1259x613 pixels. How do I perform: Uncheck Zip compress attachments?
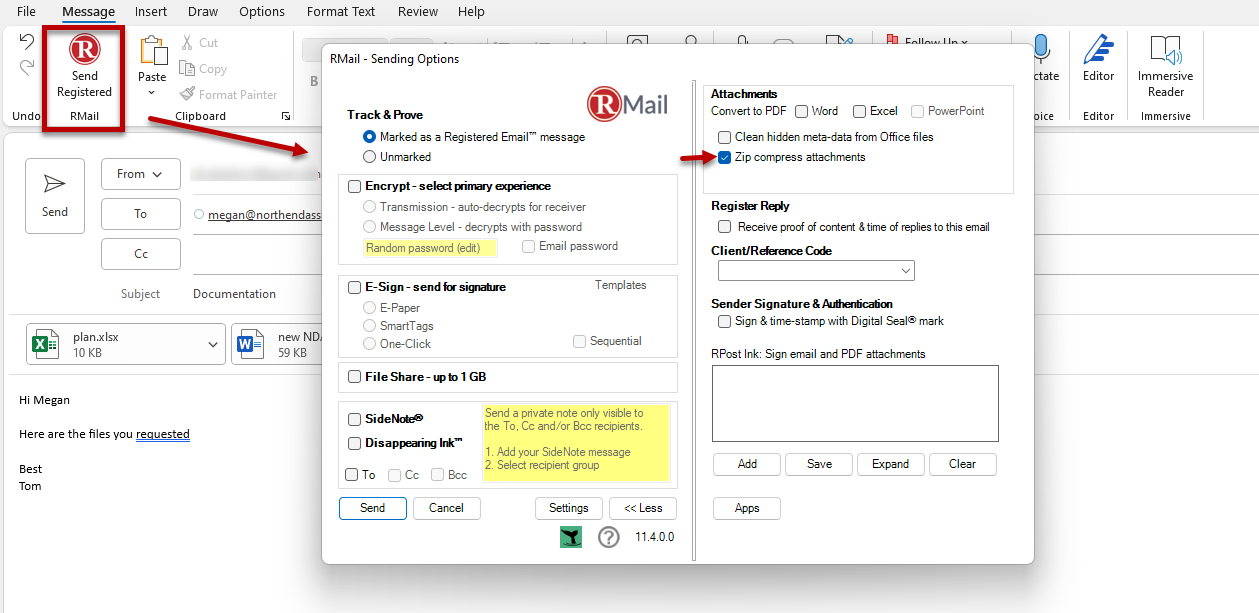pos(724,157)
